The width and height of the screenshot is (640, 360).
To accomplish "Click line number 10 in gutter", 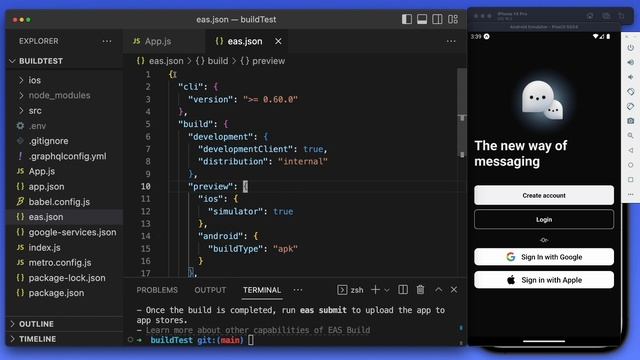I will coord(146,186).
